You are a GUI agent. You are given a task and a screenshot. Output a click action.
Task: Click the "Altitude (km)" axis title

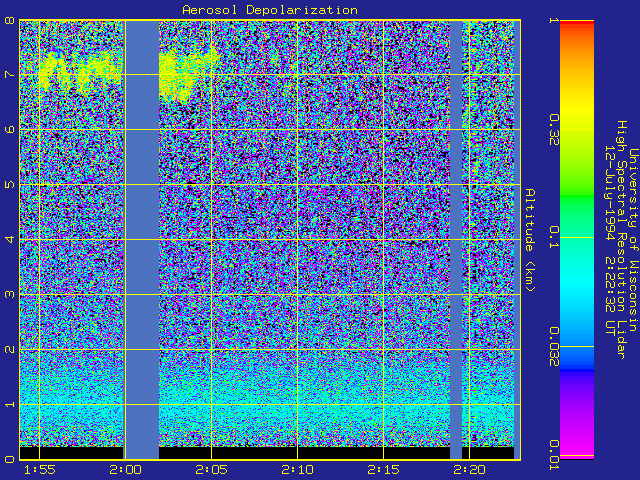click(530, 240)
